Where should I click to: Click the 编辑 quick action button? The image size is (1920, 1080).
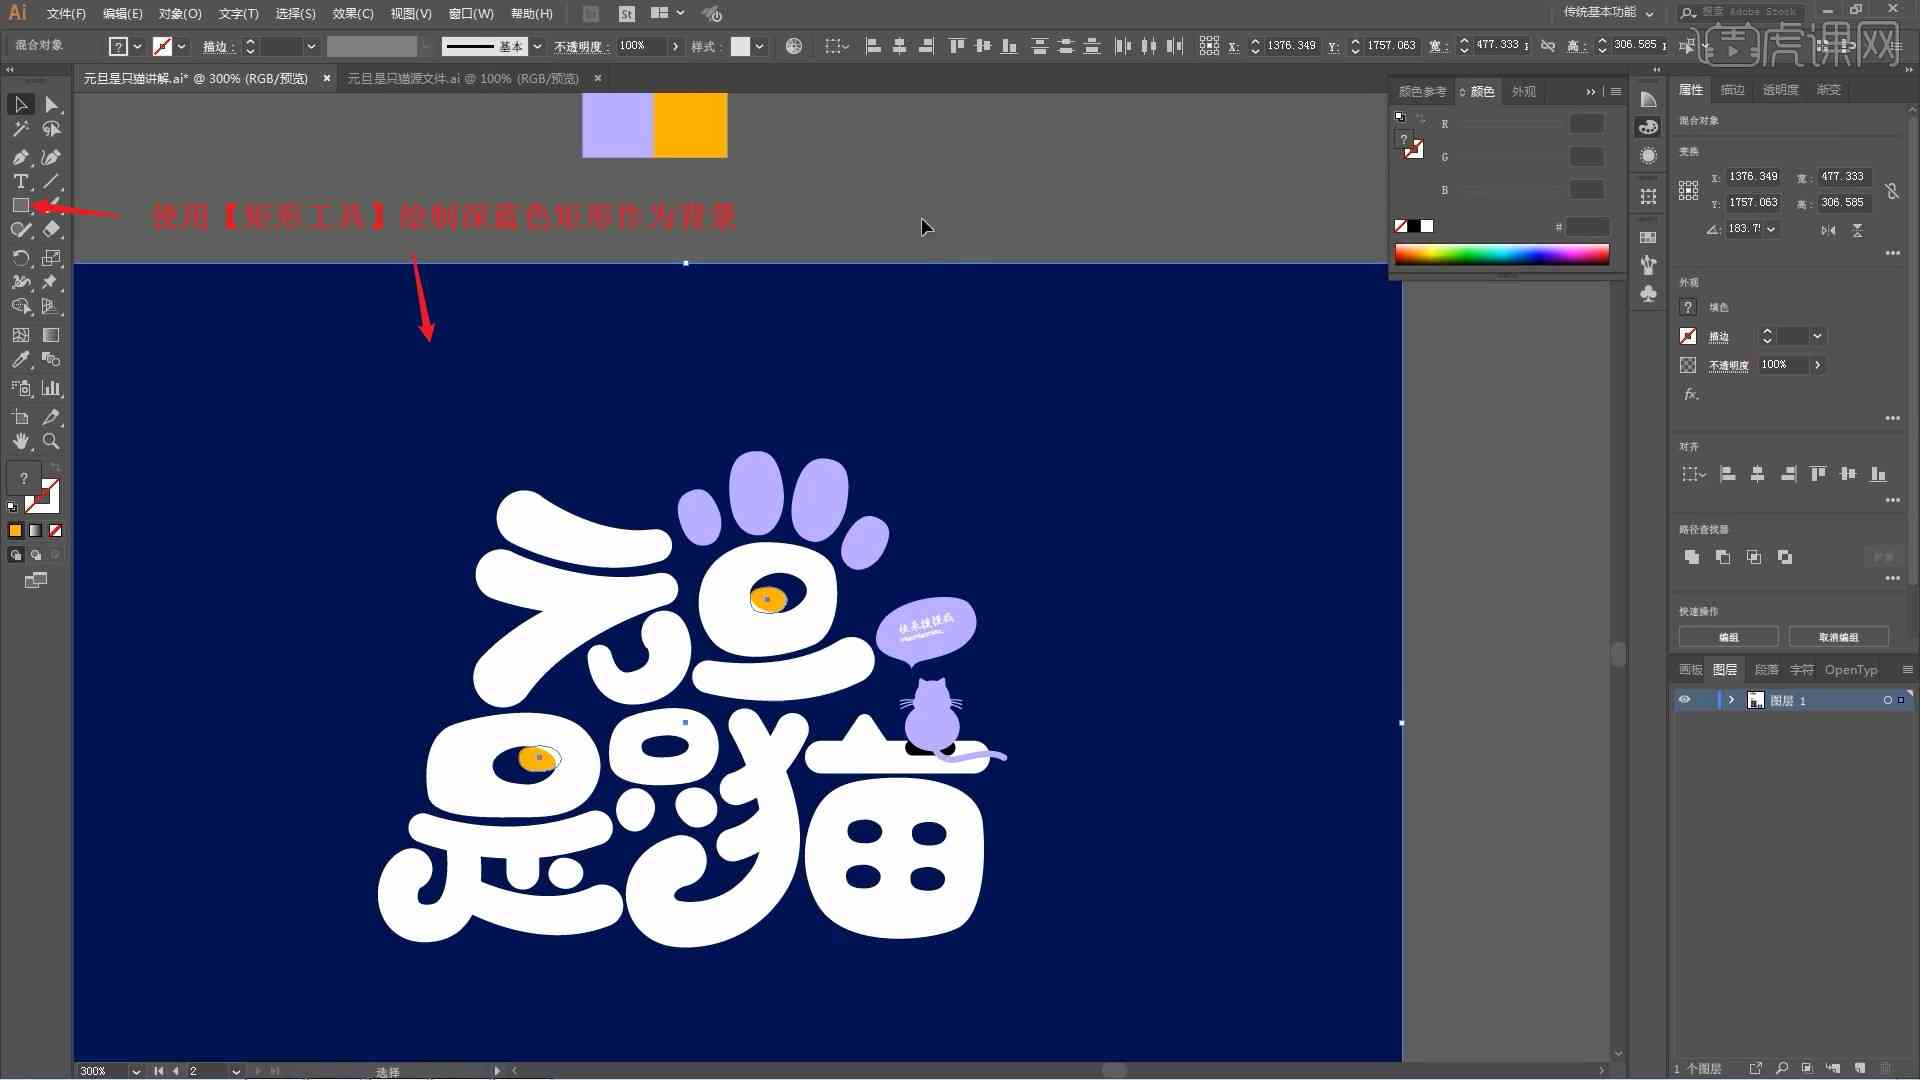(x=1729, y=637)
